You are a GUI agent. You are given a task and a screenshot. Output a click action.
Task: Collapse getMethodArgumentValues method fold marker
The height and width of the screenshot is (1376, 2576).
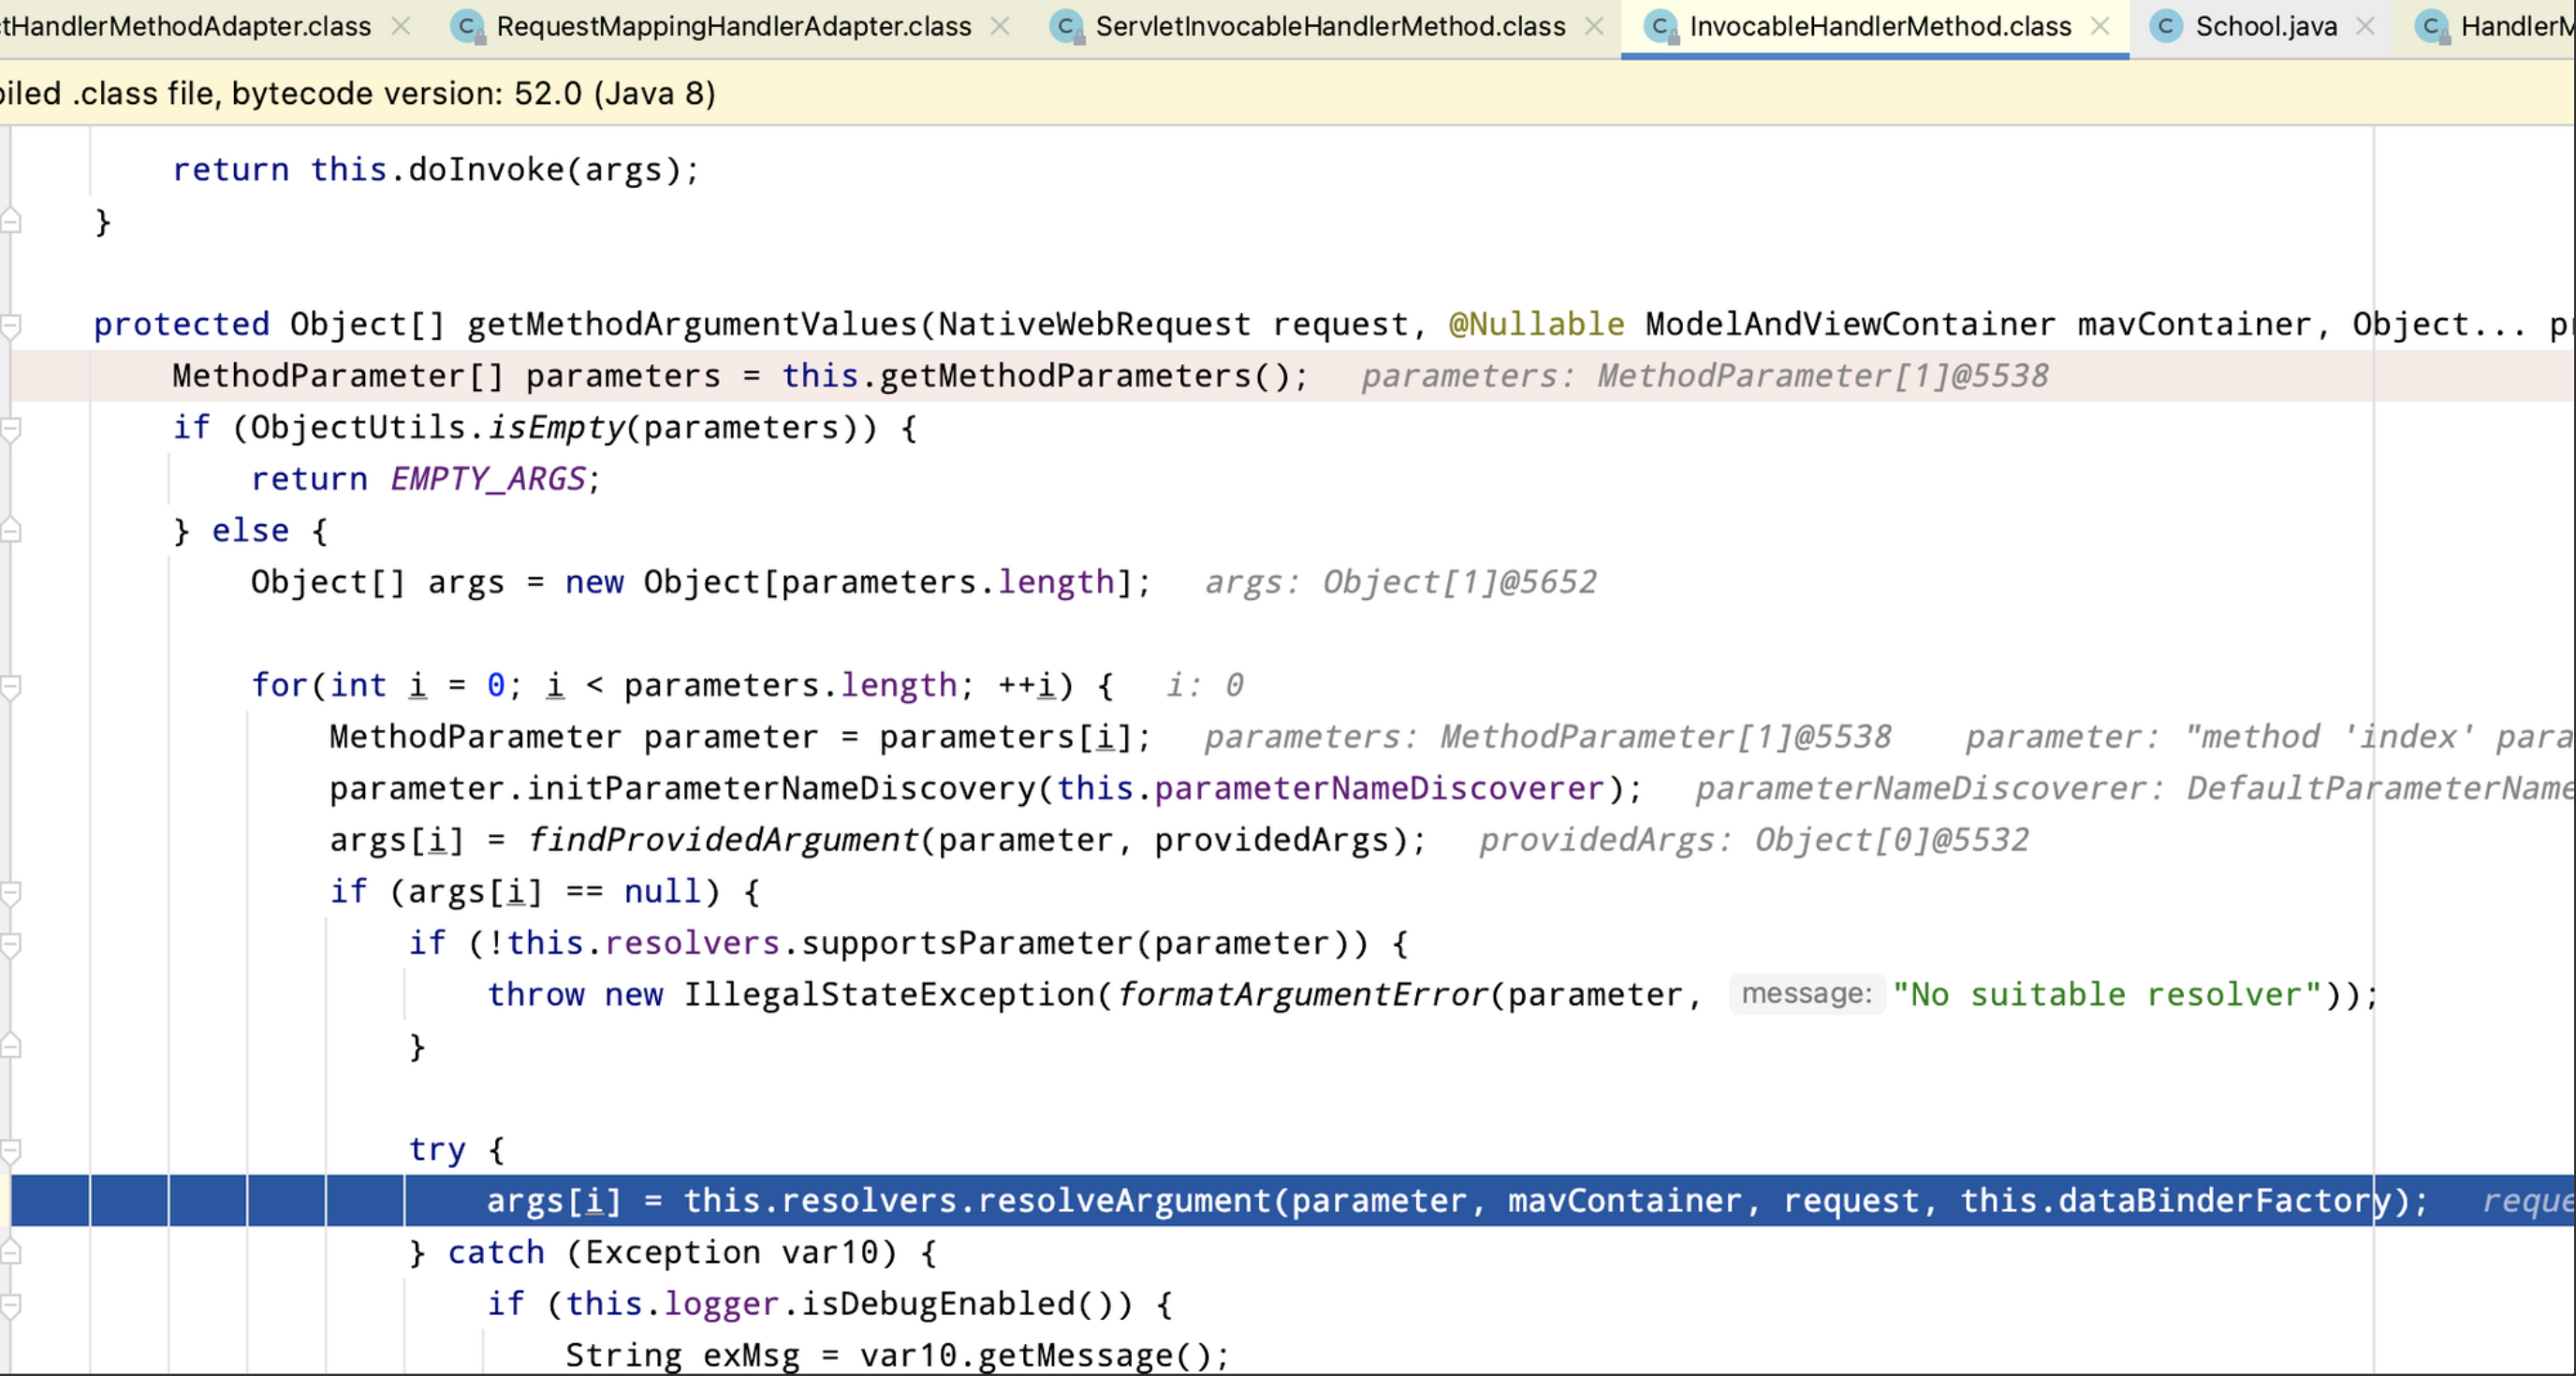coord(11,325)
